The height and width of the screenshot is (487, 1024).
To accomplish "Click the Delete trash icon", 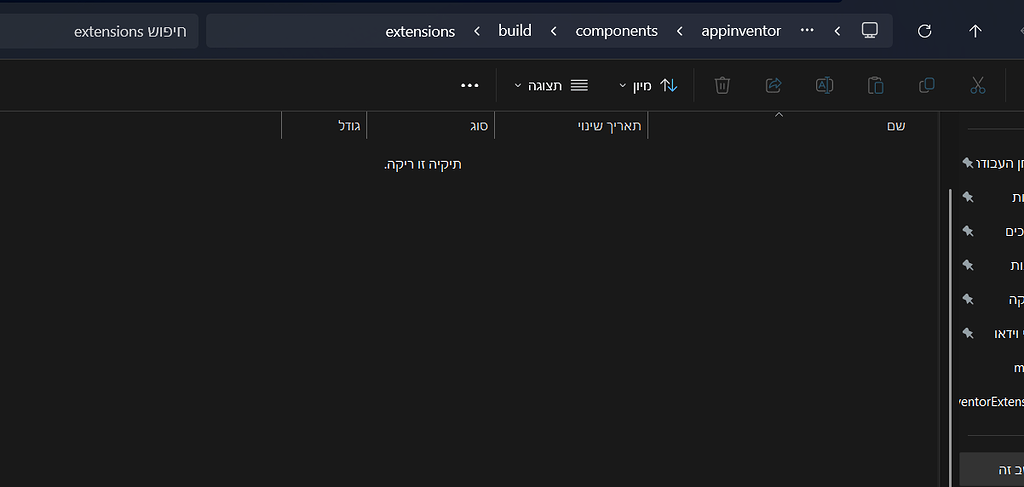I will point(722,86).
